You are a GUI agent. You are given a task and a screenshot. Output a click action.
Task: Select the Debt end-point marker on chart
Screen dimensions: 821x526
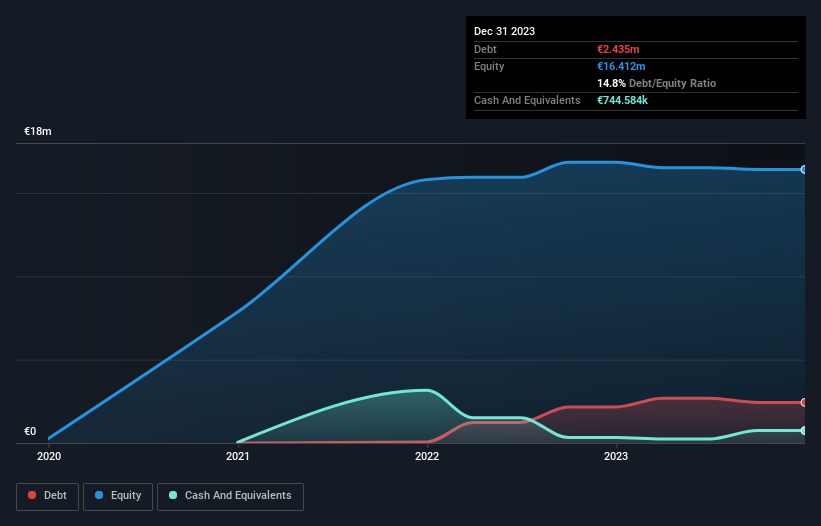804,402
